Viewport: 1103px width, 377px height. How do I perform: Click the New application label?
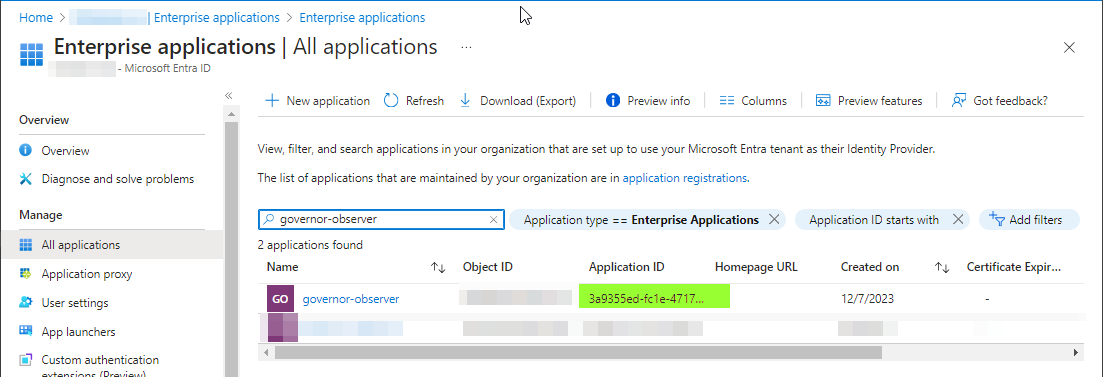pyautogui.click(x=328, y=101)
